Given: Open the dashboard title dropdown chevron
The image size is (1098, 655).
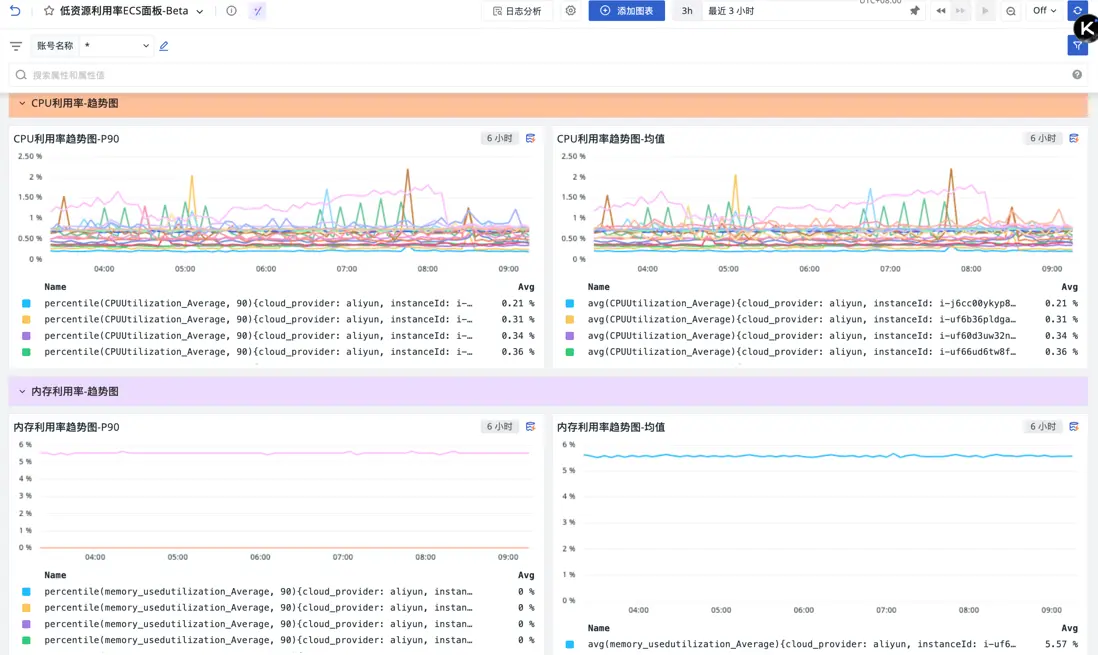Looking at the screenshot, I should pyautogui.click(x=200, y=12).
